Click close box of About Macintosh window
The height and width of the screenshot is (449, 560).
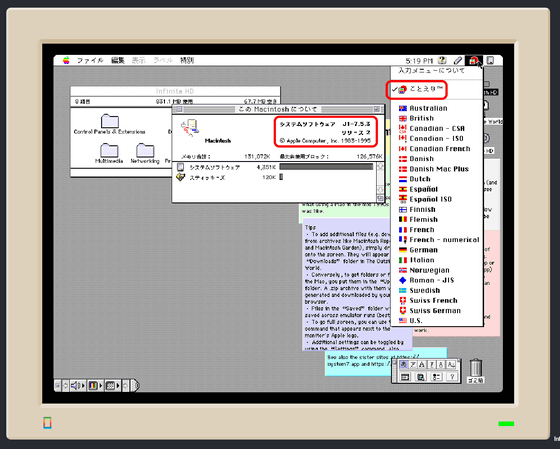(179, 109)
